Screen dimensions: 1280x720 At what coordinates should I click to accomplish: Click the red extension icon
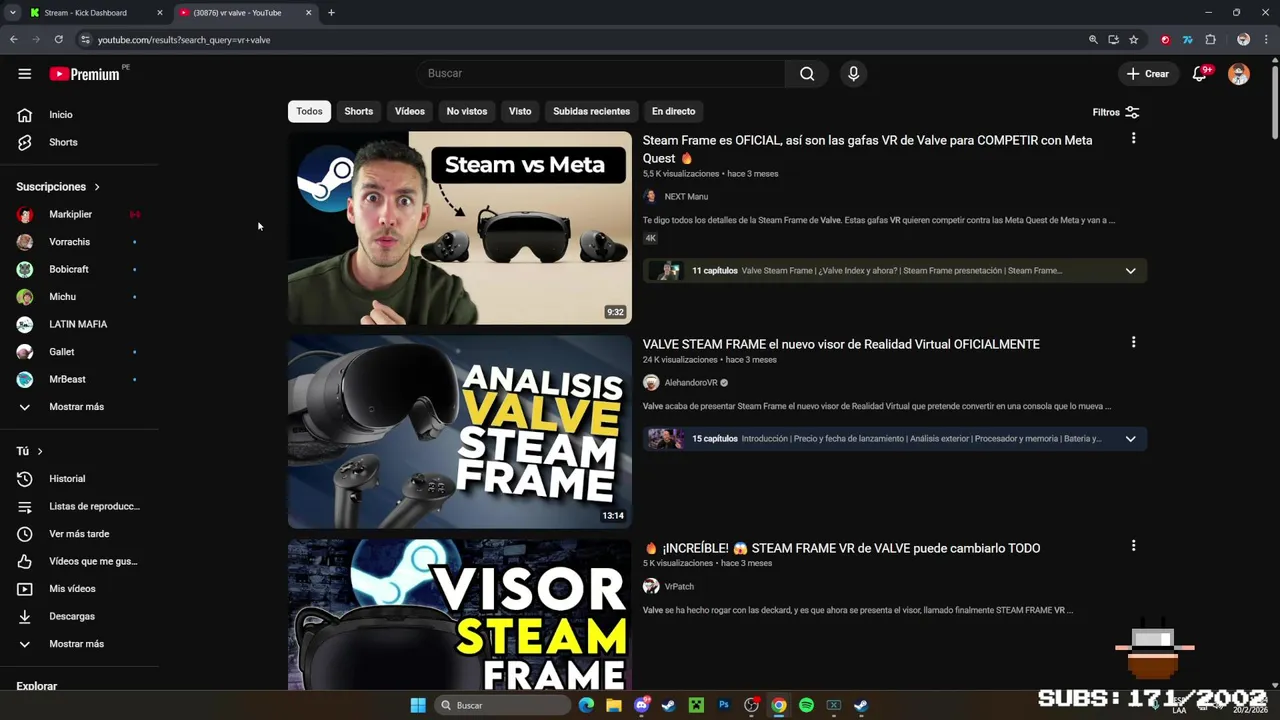pyautogui.click(x=1165, y=40)
